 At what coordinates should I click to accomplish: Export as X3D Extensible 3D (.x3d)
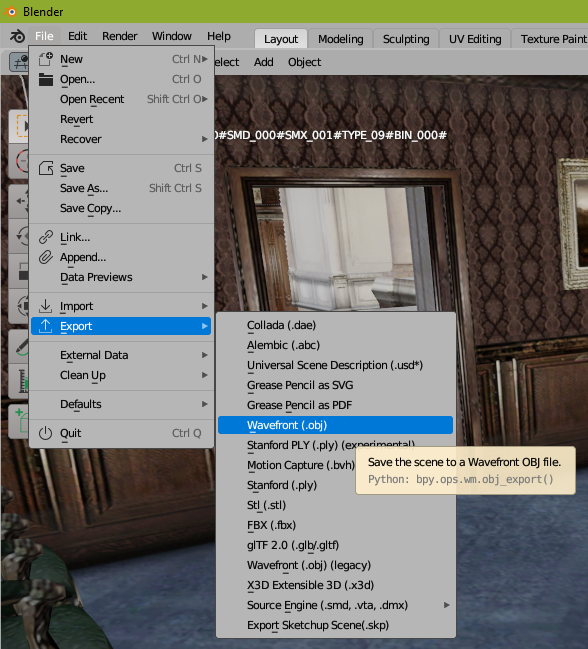[x=336, y=585]
